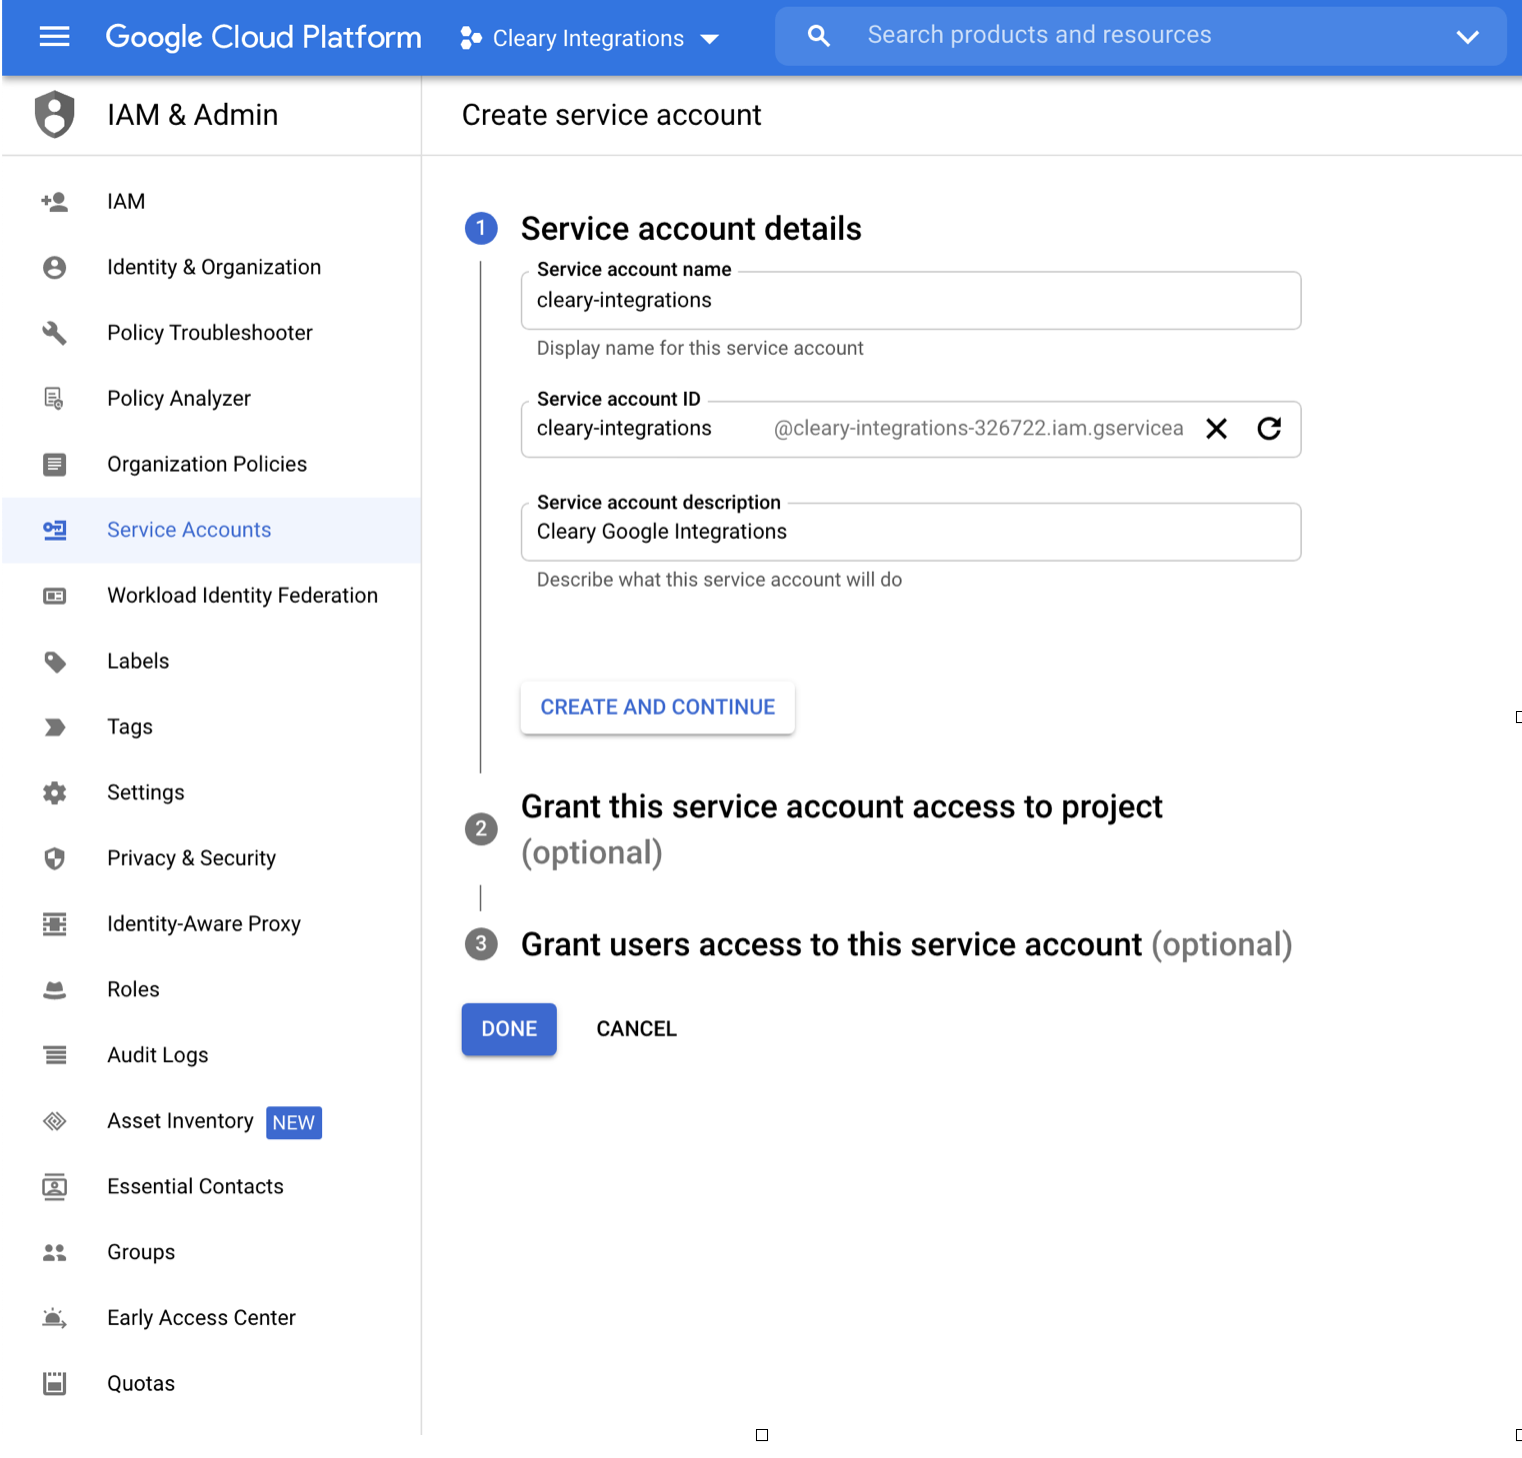Go to Groups page

click(x=211, y=1252)
